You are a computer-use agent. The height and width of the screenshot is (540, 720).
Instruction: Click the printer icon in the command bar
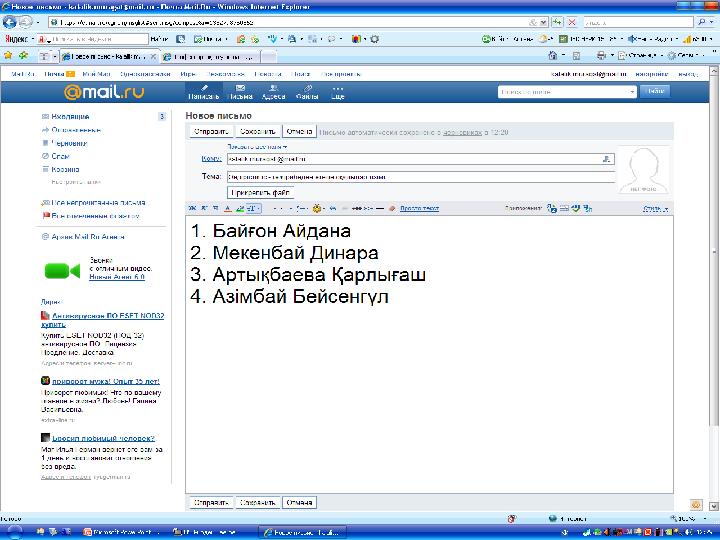[601, 56]
